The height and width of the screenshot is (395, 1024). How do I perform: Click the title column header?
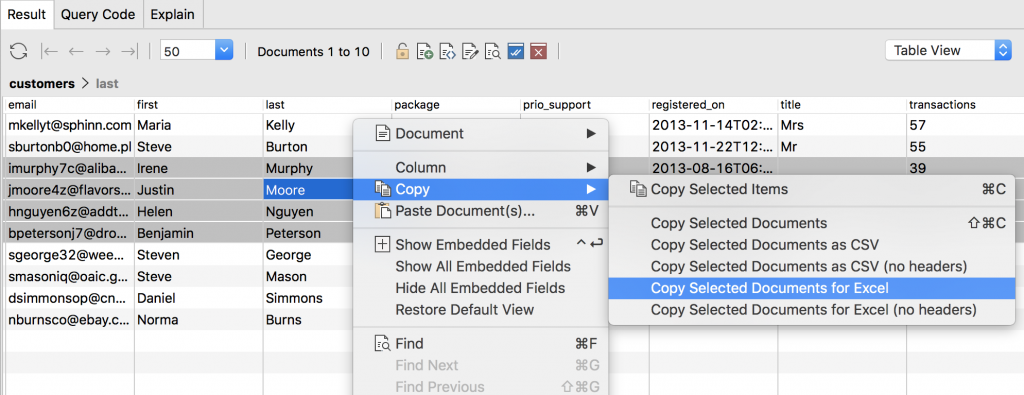pyautogui.click(x=842, y=104)
